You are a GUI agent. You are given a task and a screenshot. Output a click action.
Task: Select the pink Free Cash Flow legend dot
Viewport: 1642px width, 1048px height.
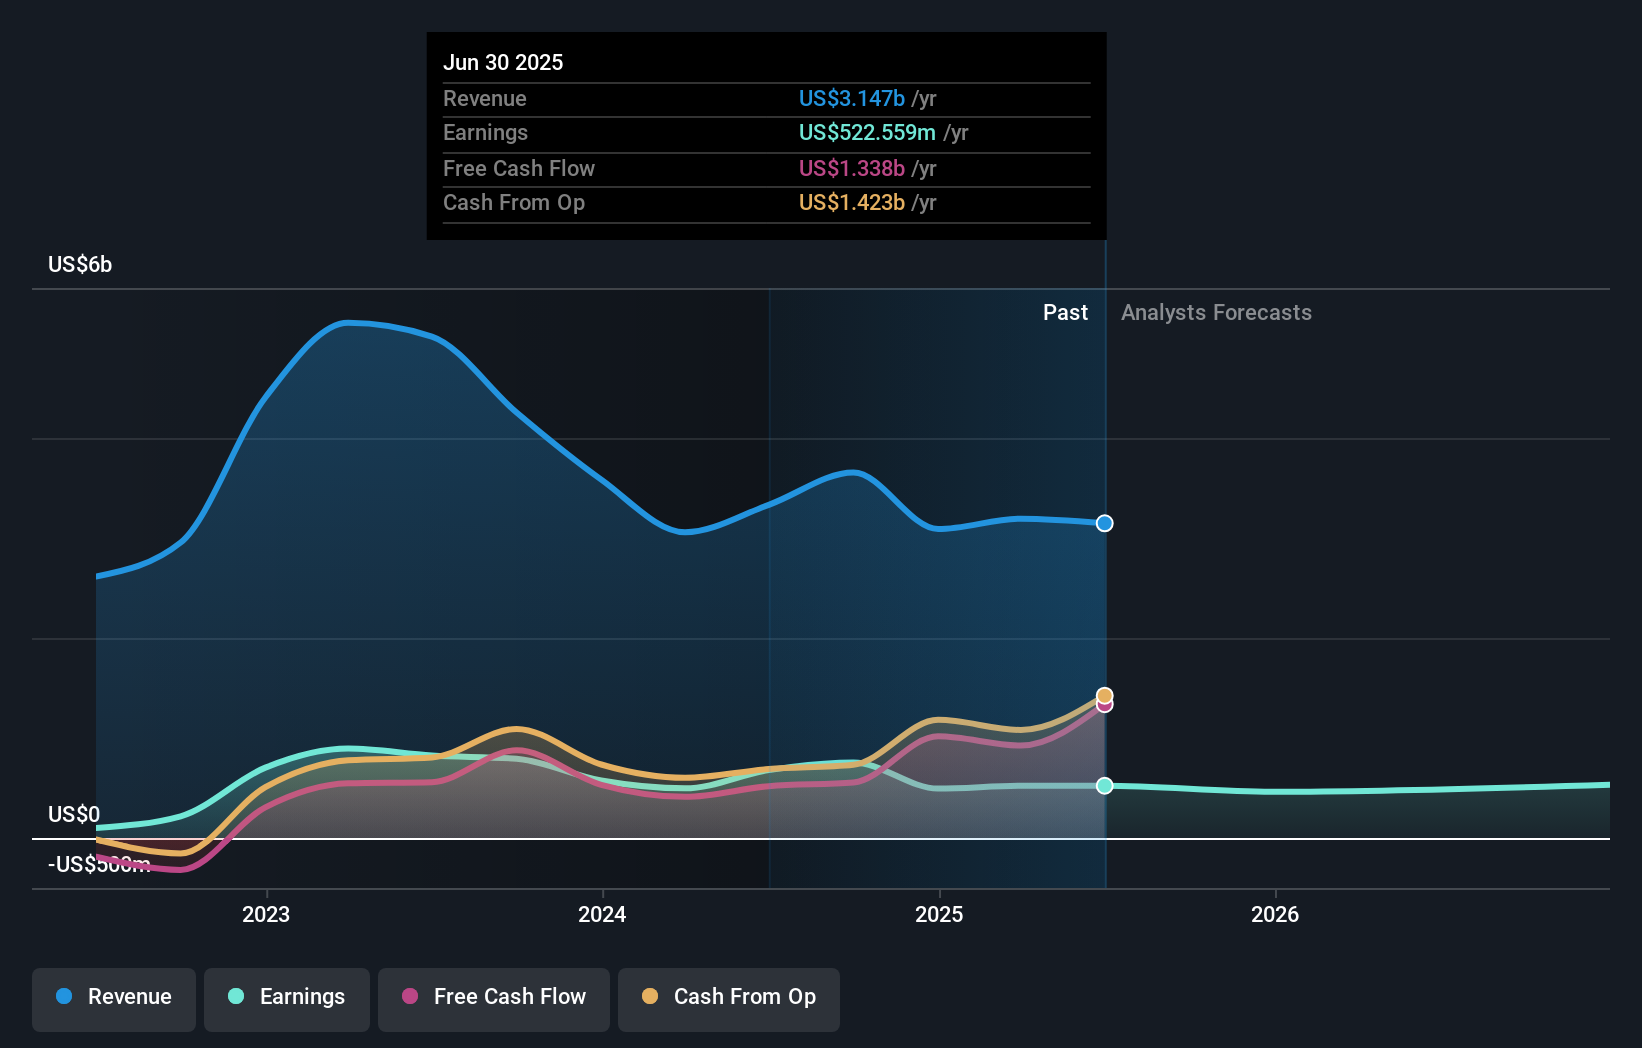pos(408,997)
